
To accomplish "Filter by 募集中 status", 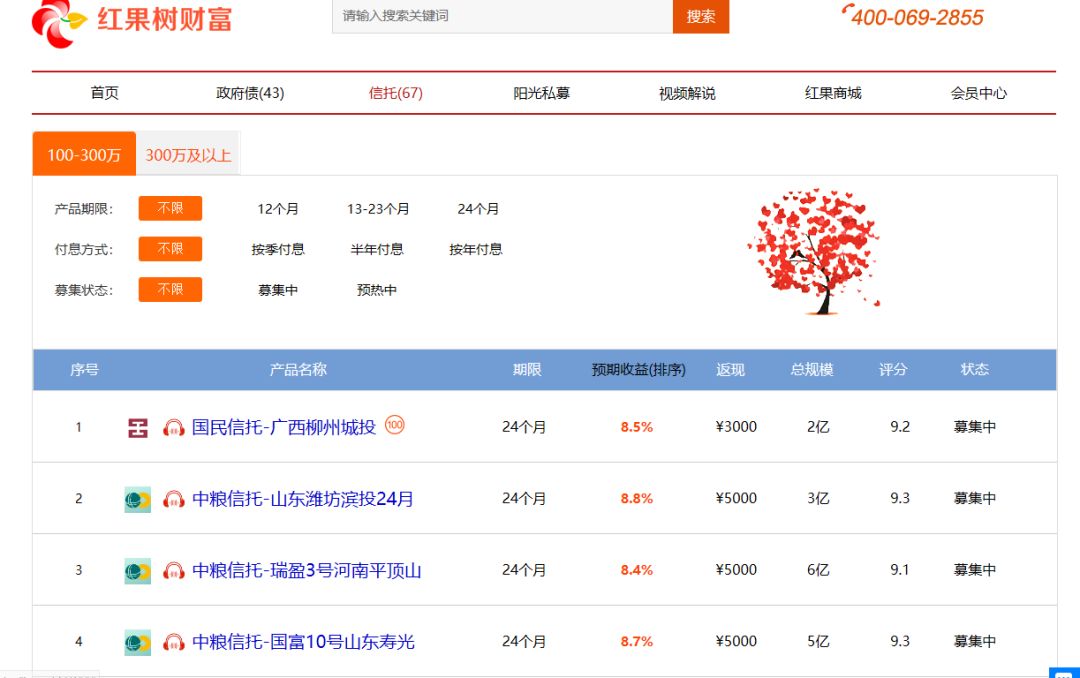I will [277, 289].
